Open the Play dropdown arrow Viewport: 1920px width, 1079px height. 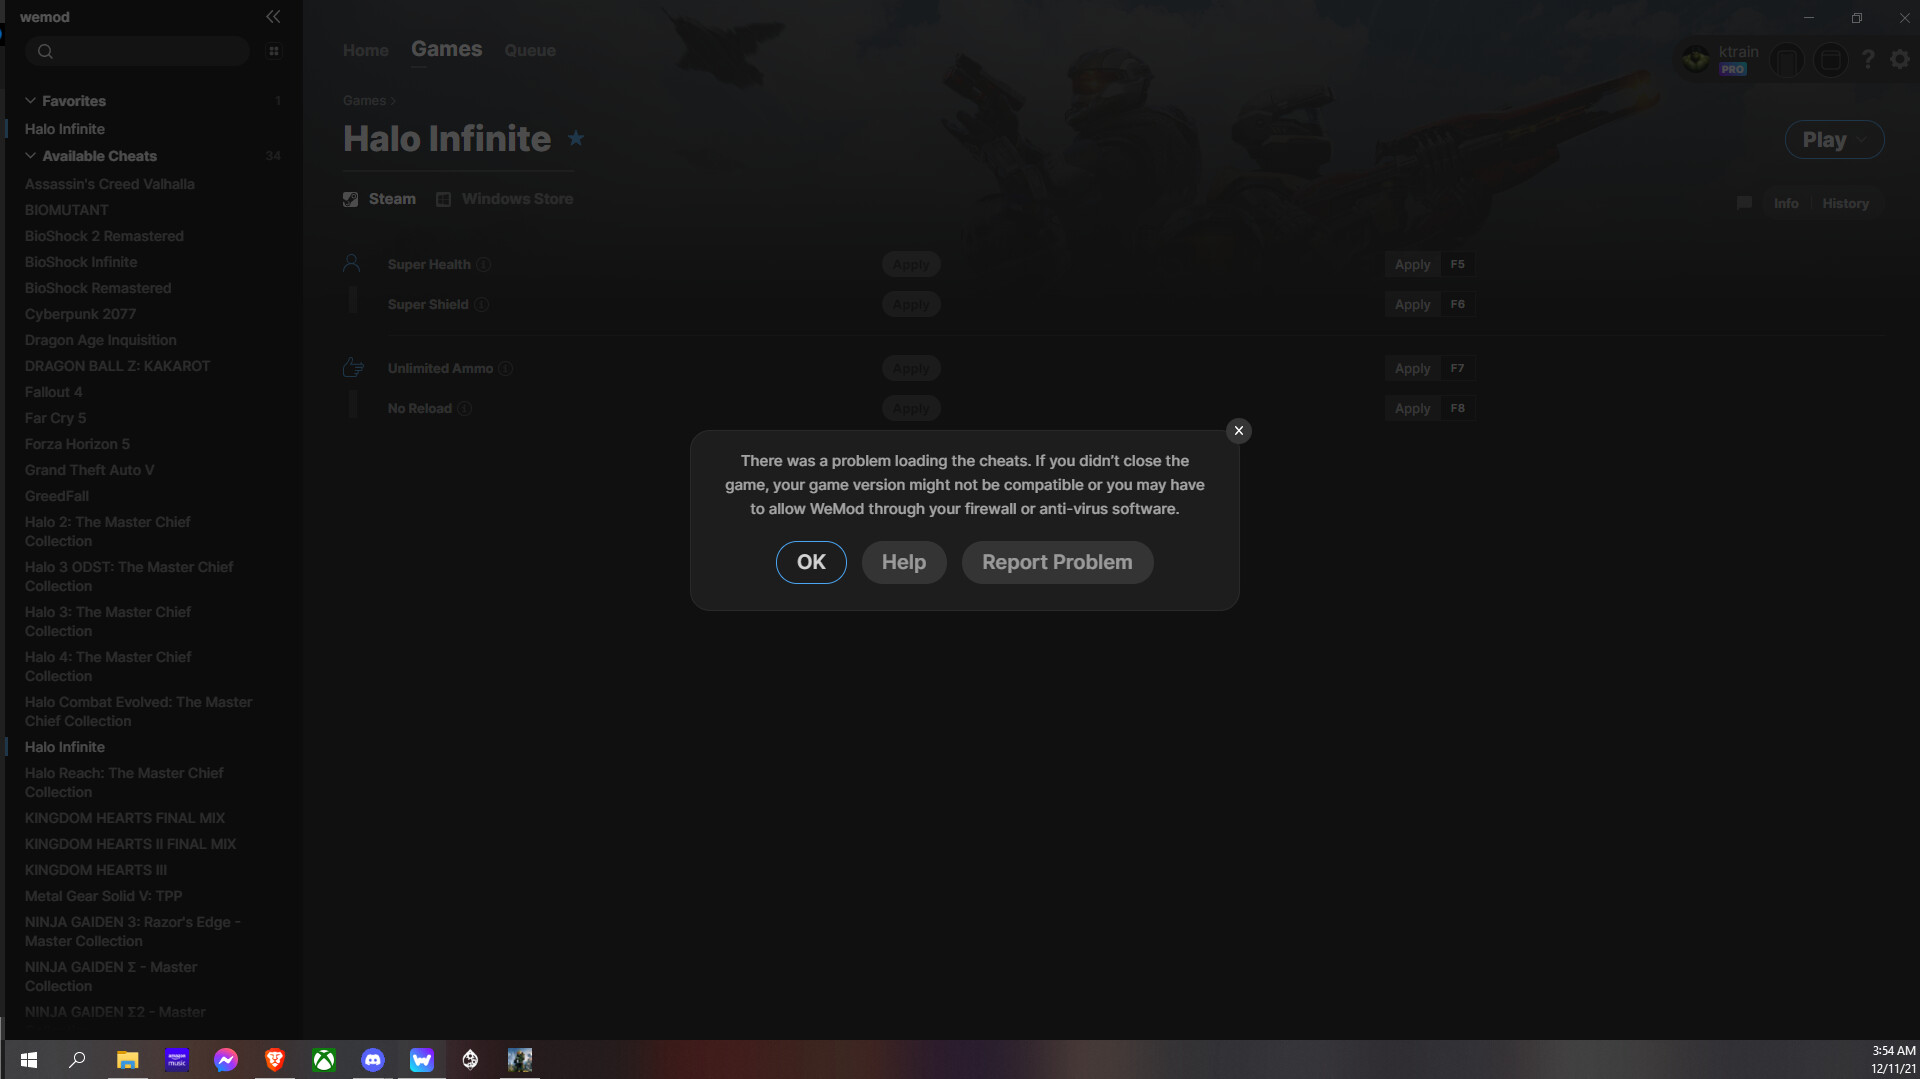tap(1862, 139)
